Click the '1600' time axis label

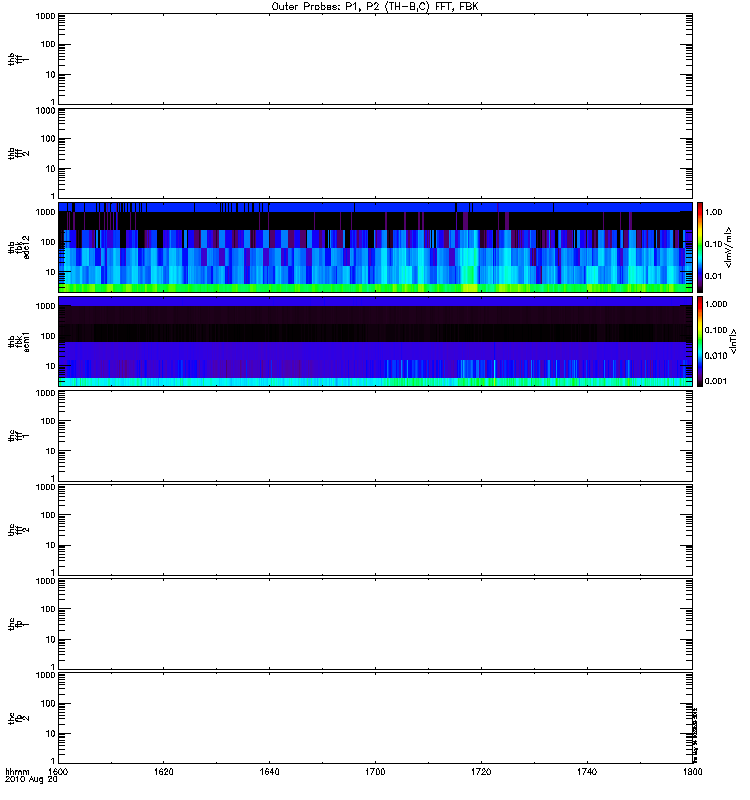coord(58,772)
